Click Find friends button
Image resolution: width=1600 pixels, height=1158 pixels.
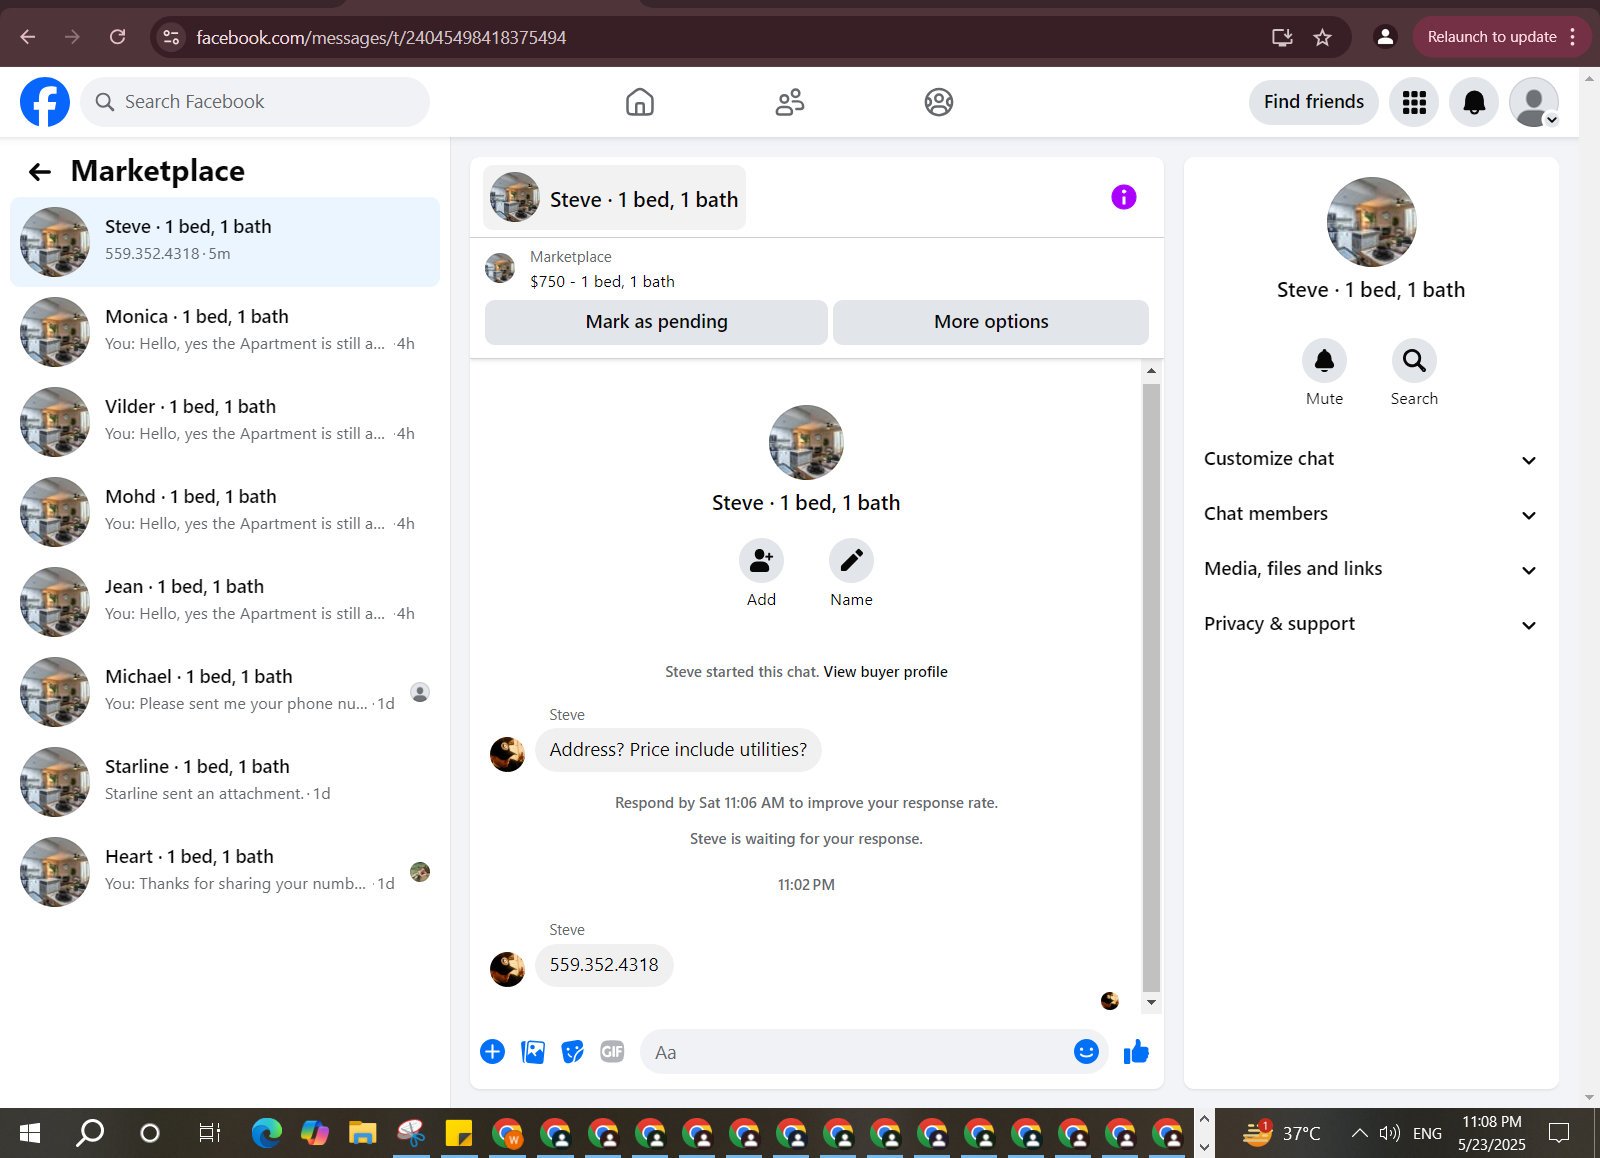click(1314, 102)
